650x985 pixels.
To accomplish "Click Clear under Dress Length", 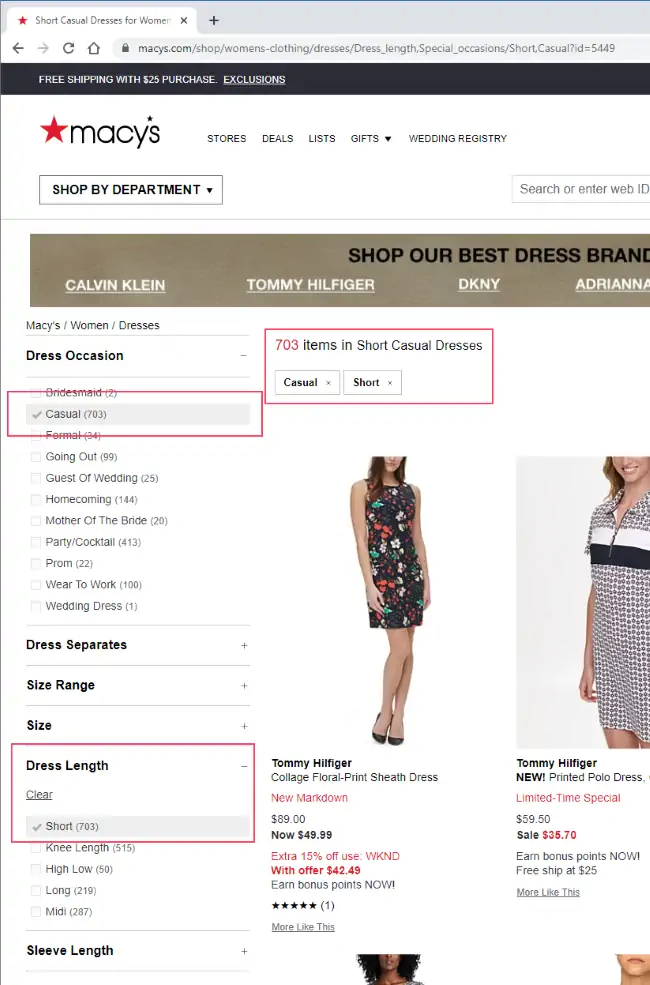I will [39, 795].
